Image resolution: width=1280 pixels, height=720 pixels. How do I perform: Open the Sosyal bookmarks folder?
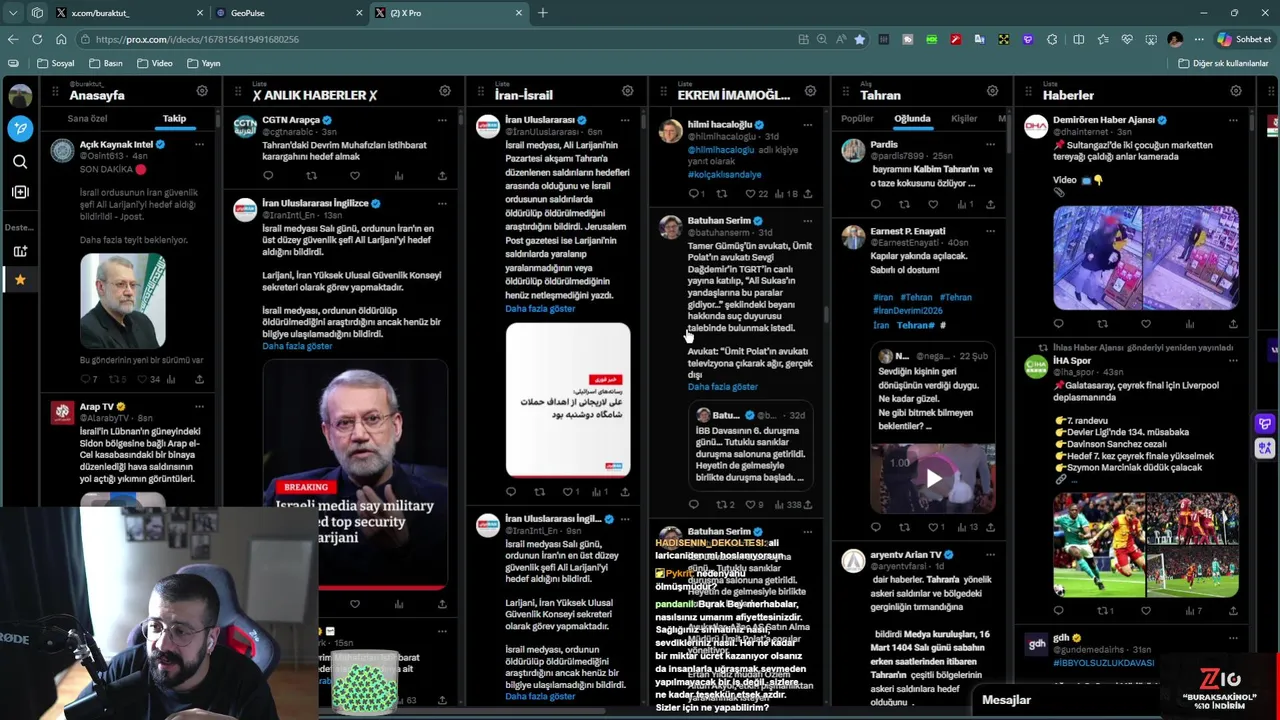[56, 63]
